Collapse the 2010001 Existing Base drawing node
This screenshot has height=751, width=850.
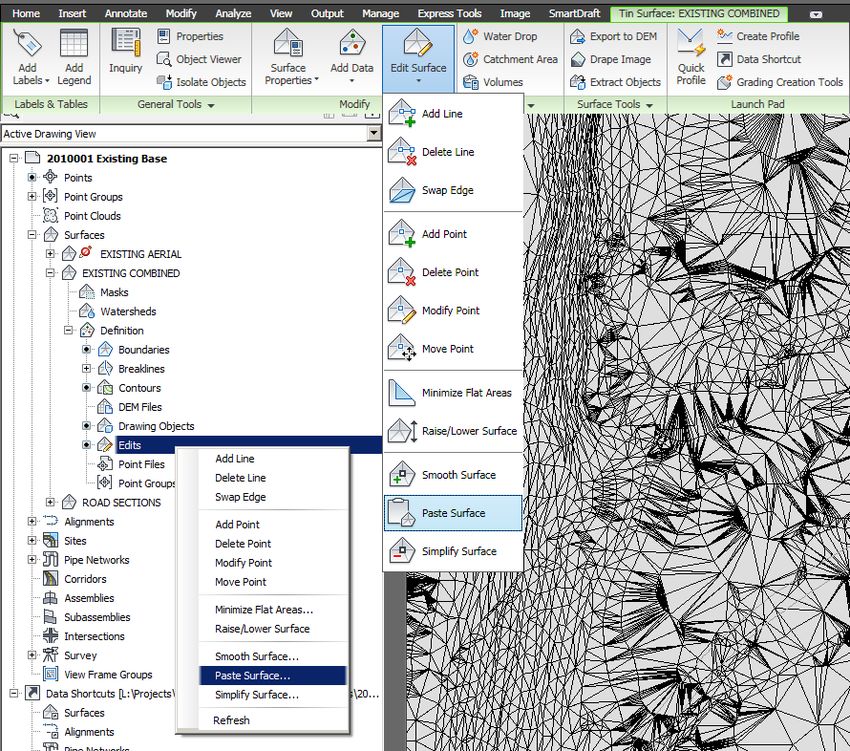[14, 158]
